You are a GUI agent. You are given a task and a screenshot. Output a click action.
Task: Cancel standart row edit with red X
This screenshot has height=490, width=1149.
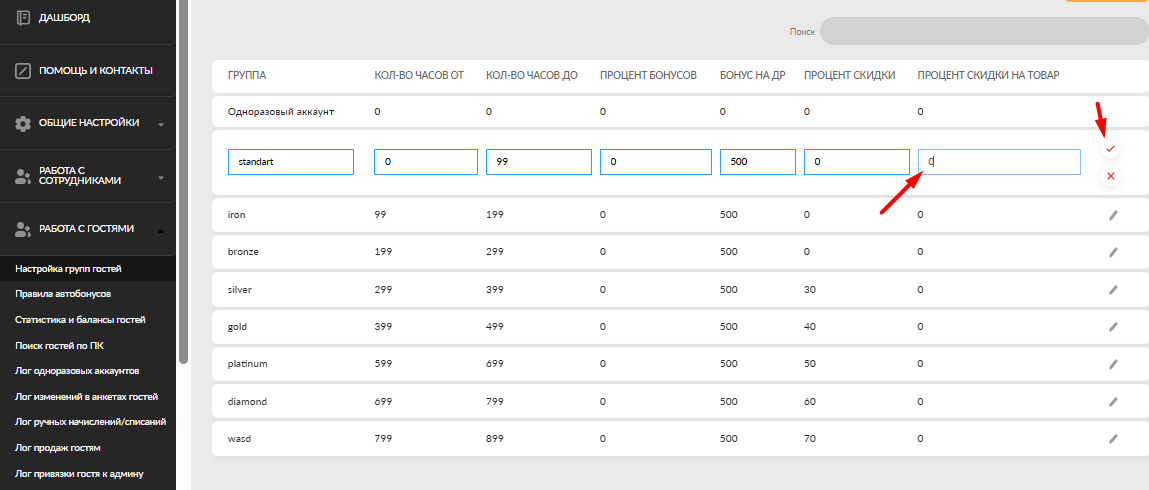[1110, 176]
